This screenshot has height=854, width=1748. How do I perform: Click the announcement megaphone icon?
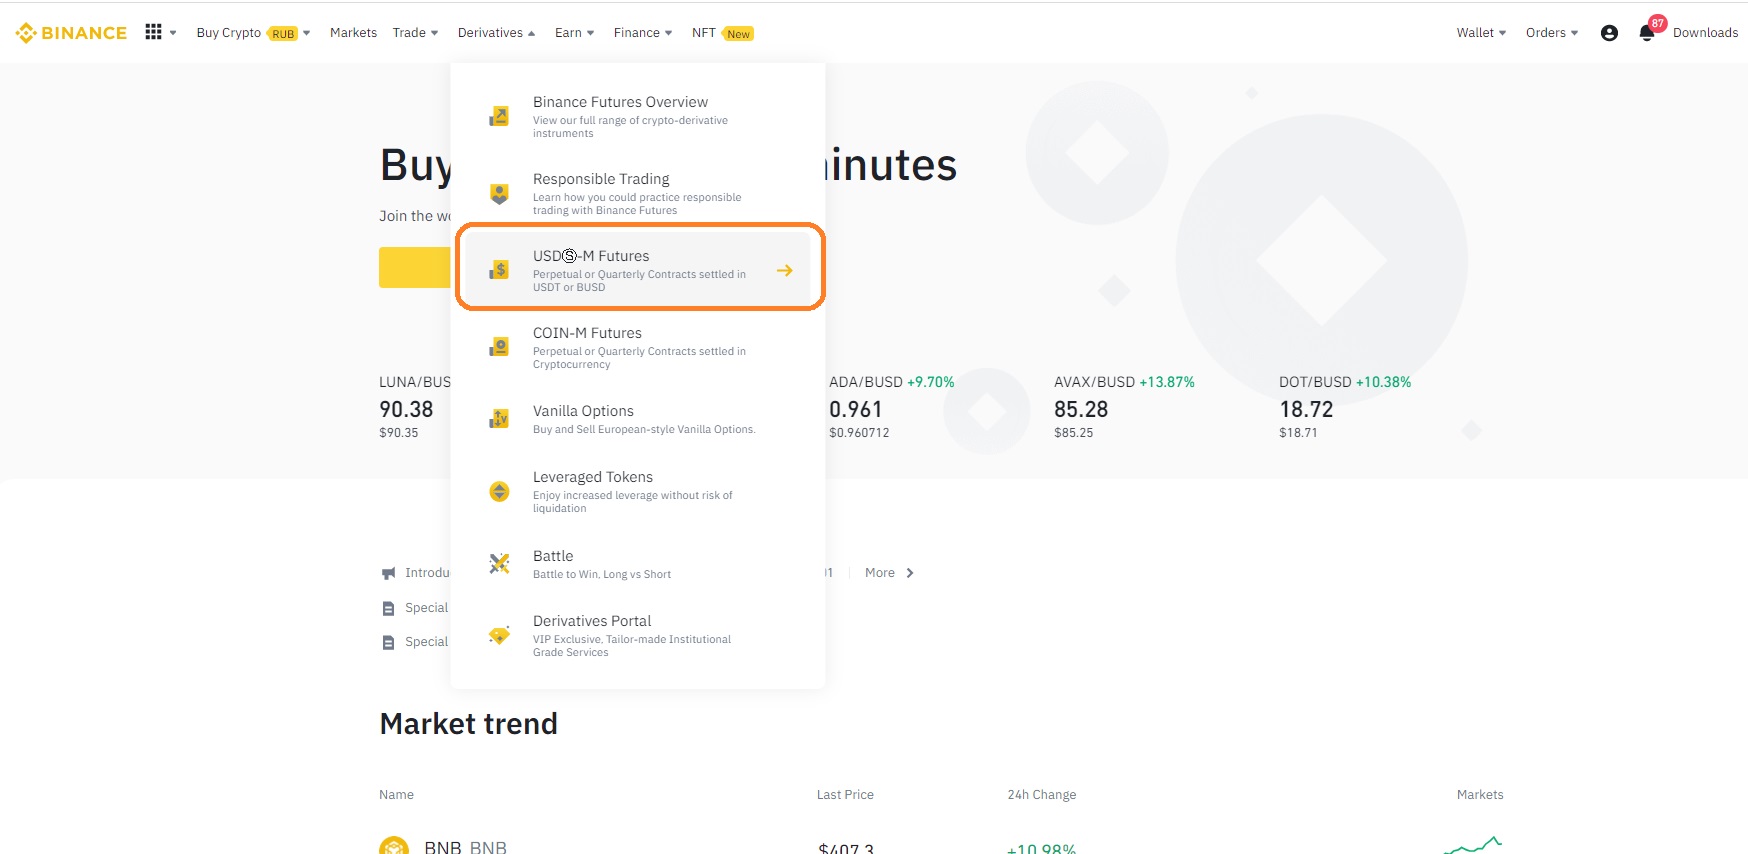click(388, 573)
